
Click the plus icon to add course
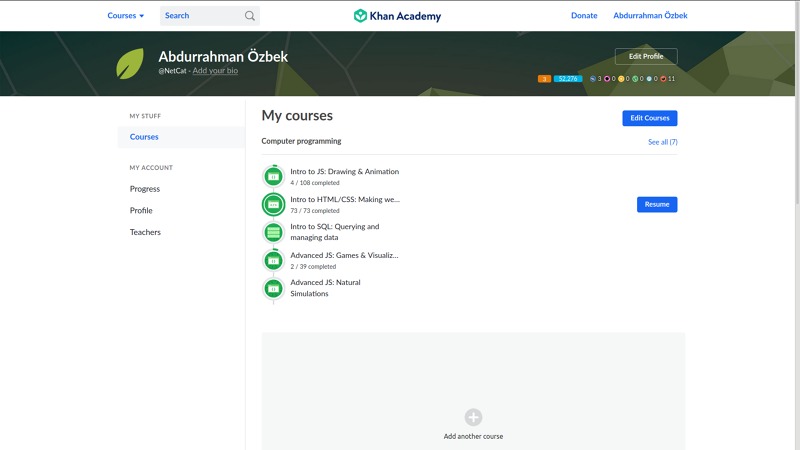click(x=473, y=417)
